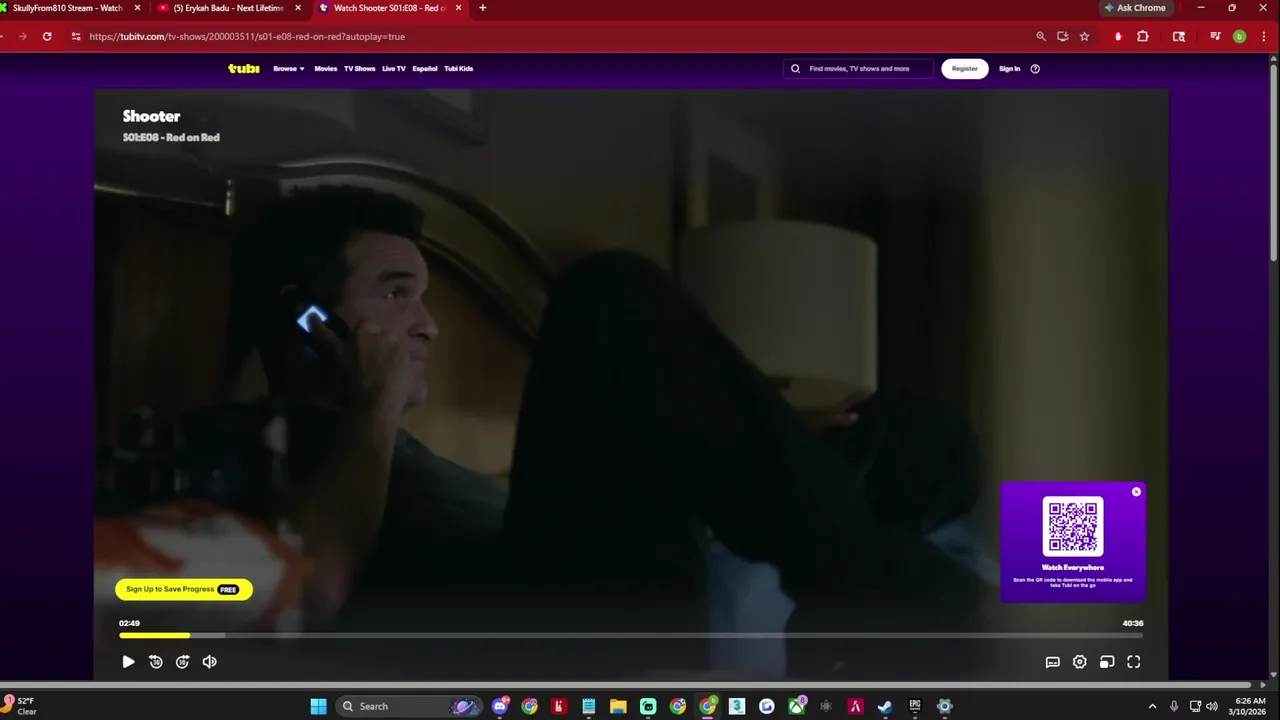
Task: Click the Register button
Action: [965, 69]
